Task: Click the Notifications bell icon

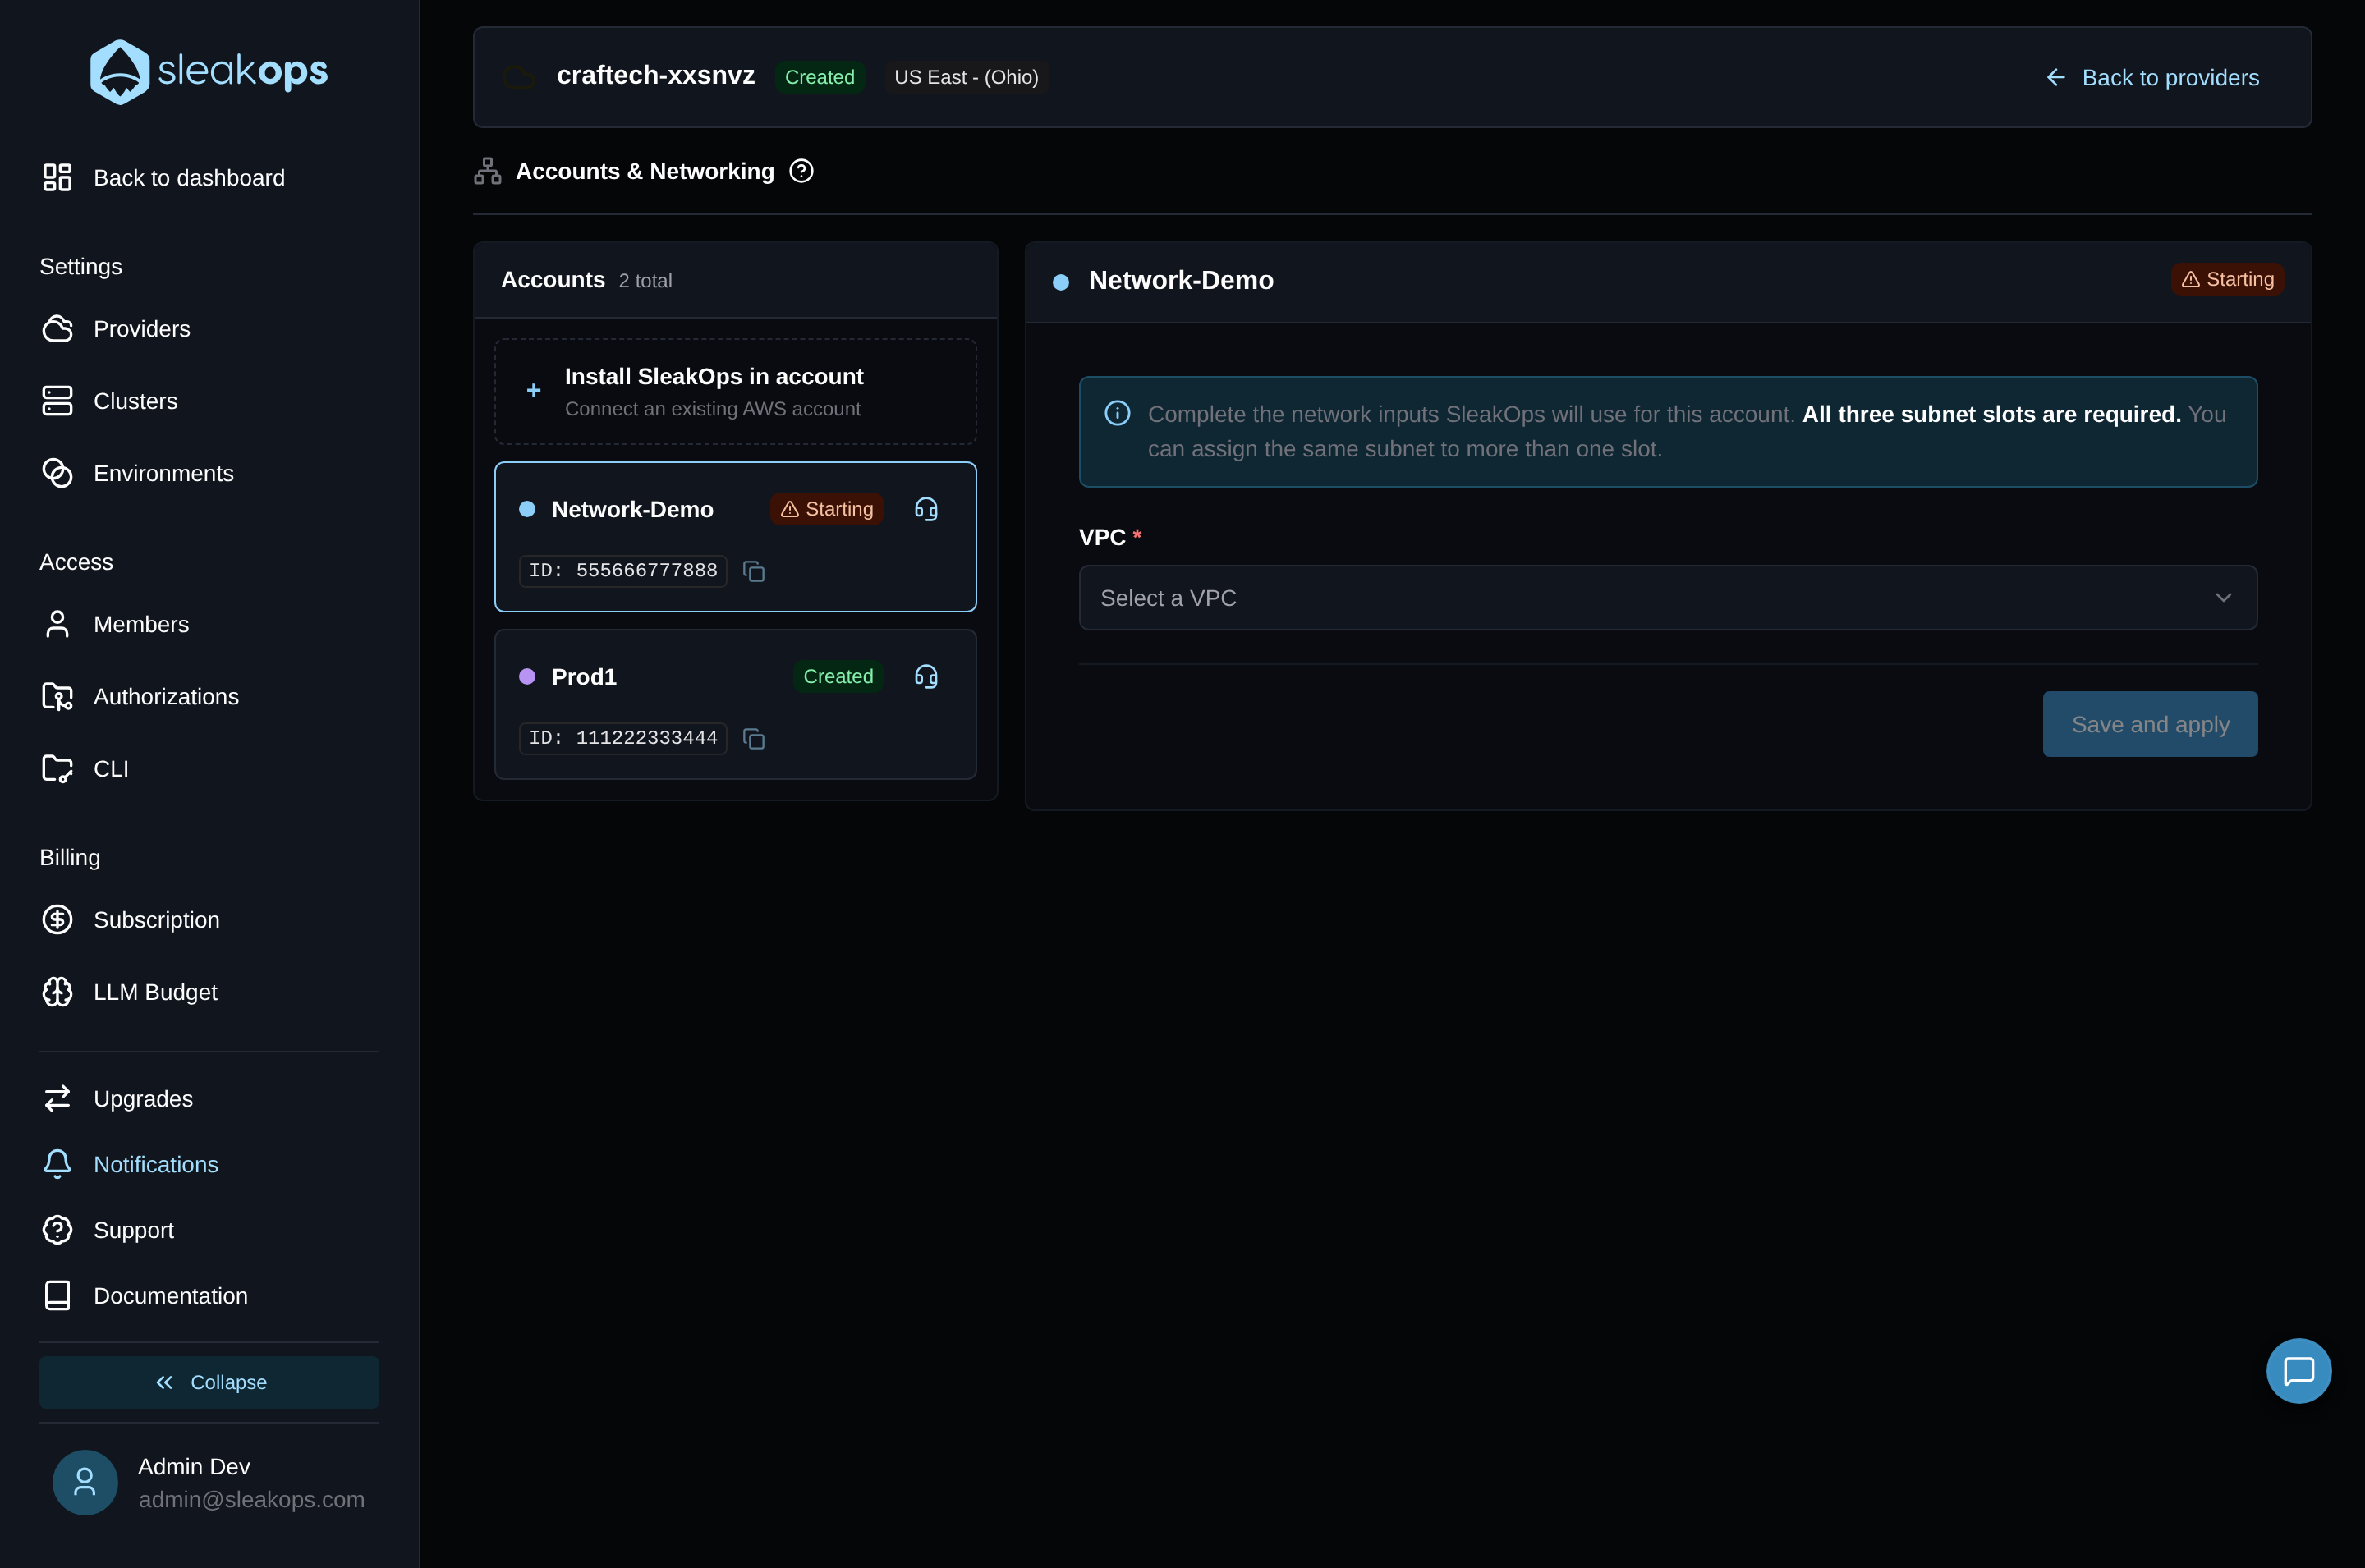Action: [57, 1164]
